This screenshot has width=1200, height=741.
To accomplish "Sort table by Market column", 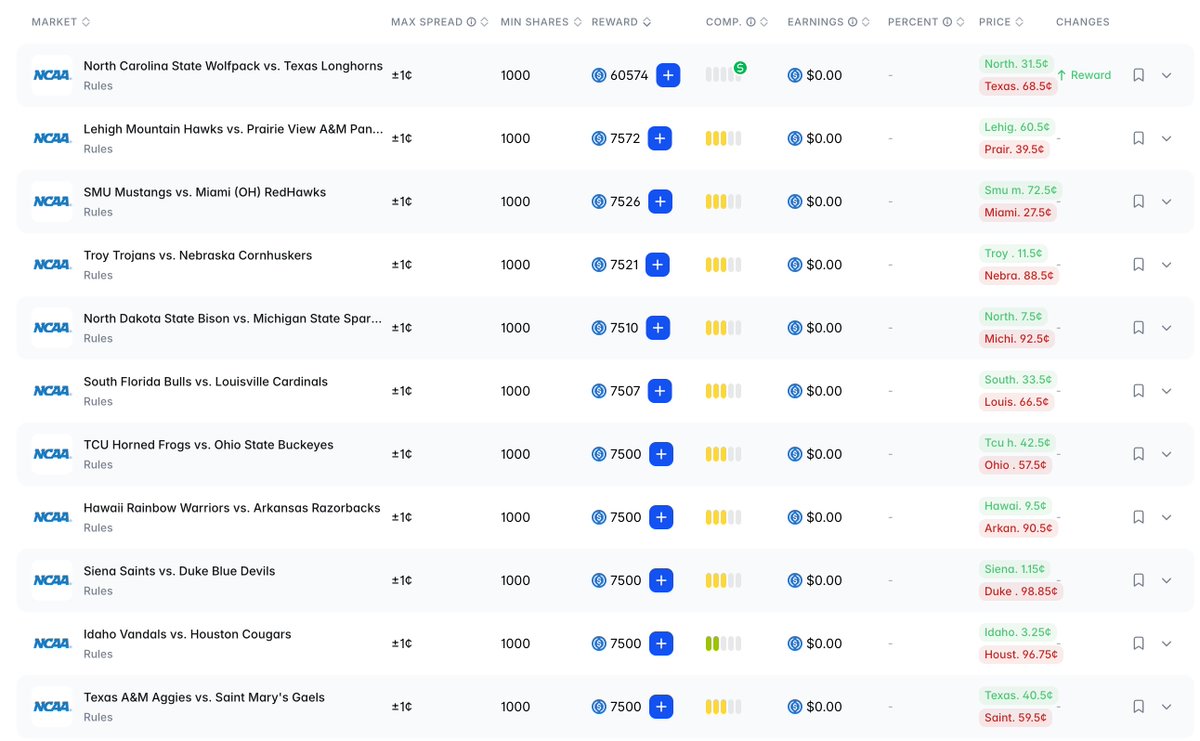I will [x=60, y=22].
